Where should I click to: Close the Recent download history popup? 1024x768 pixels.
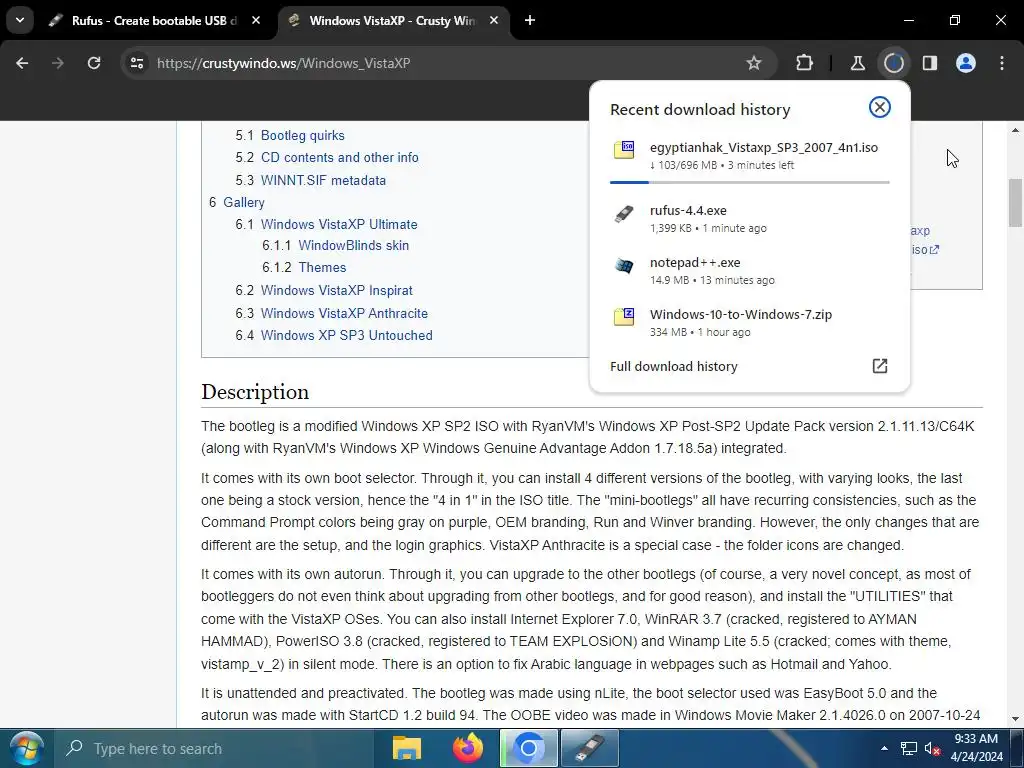[x=880, y=107]
